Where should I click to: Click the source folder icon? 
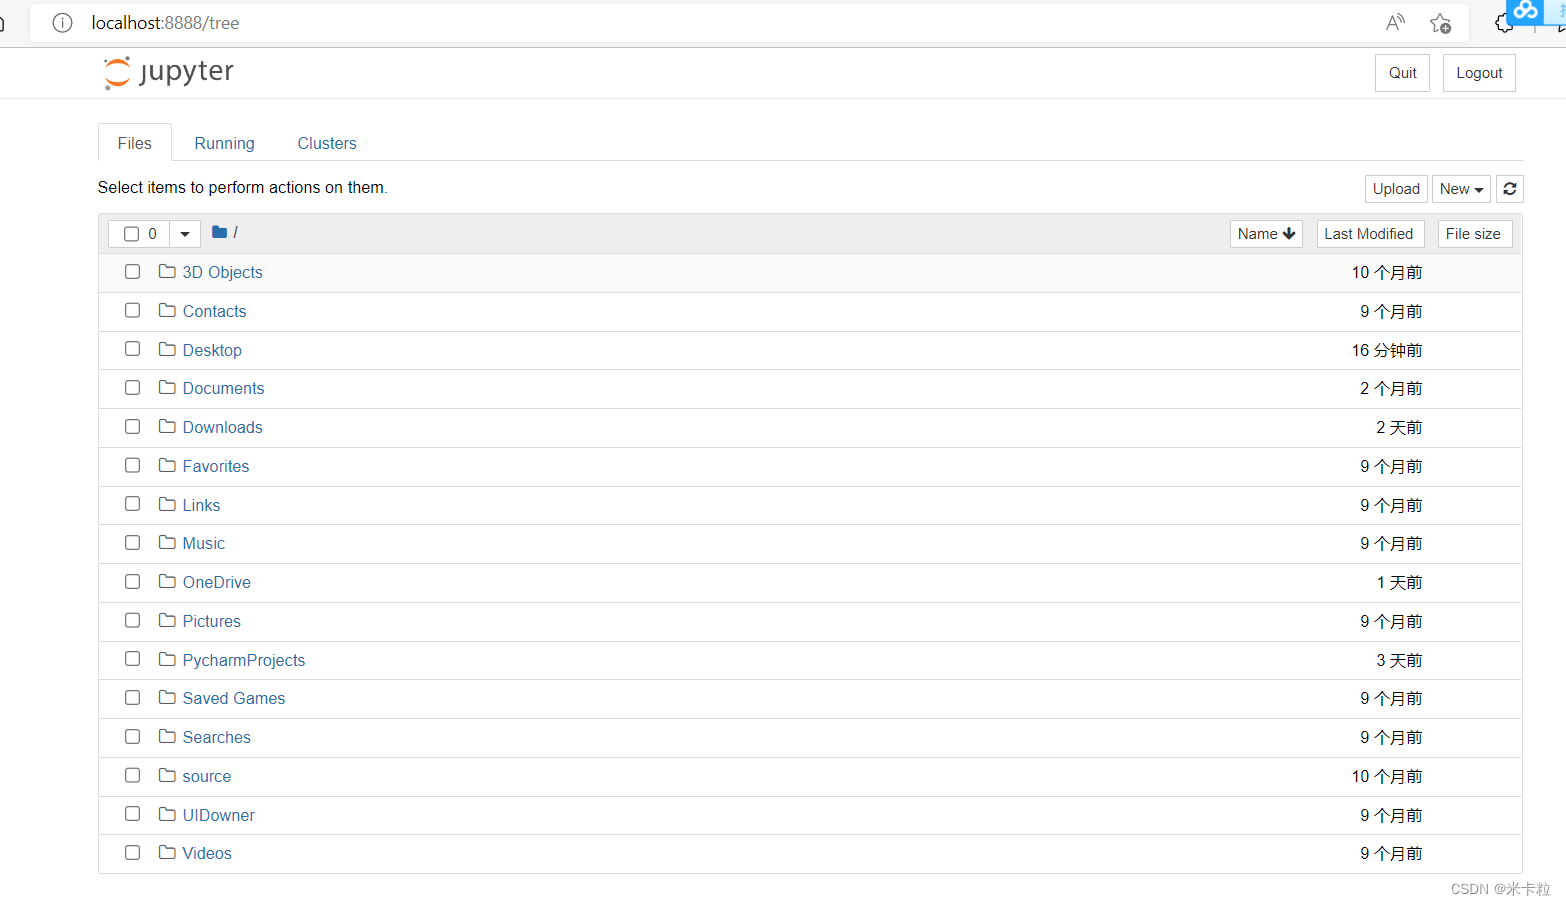click(167, 775)
